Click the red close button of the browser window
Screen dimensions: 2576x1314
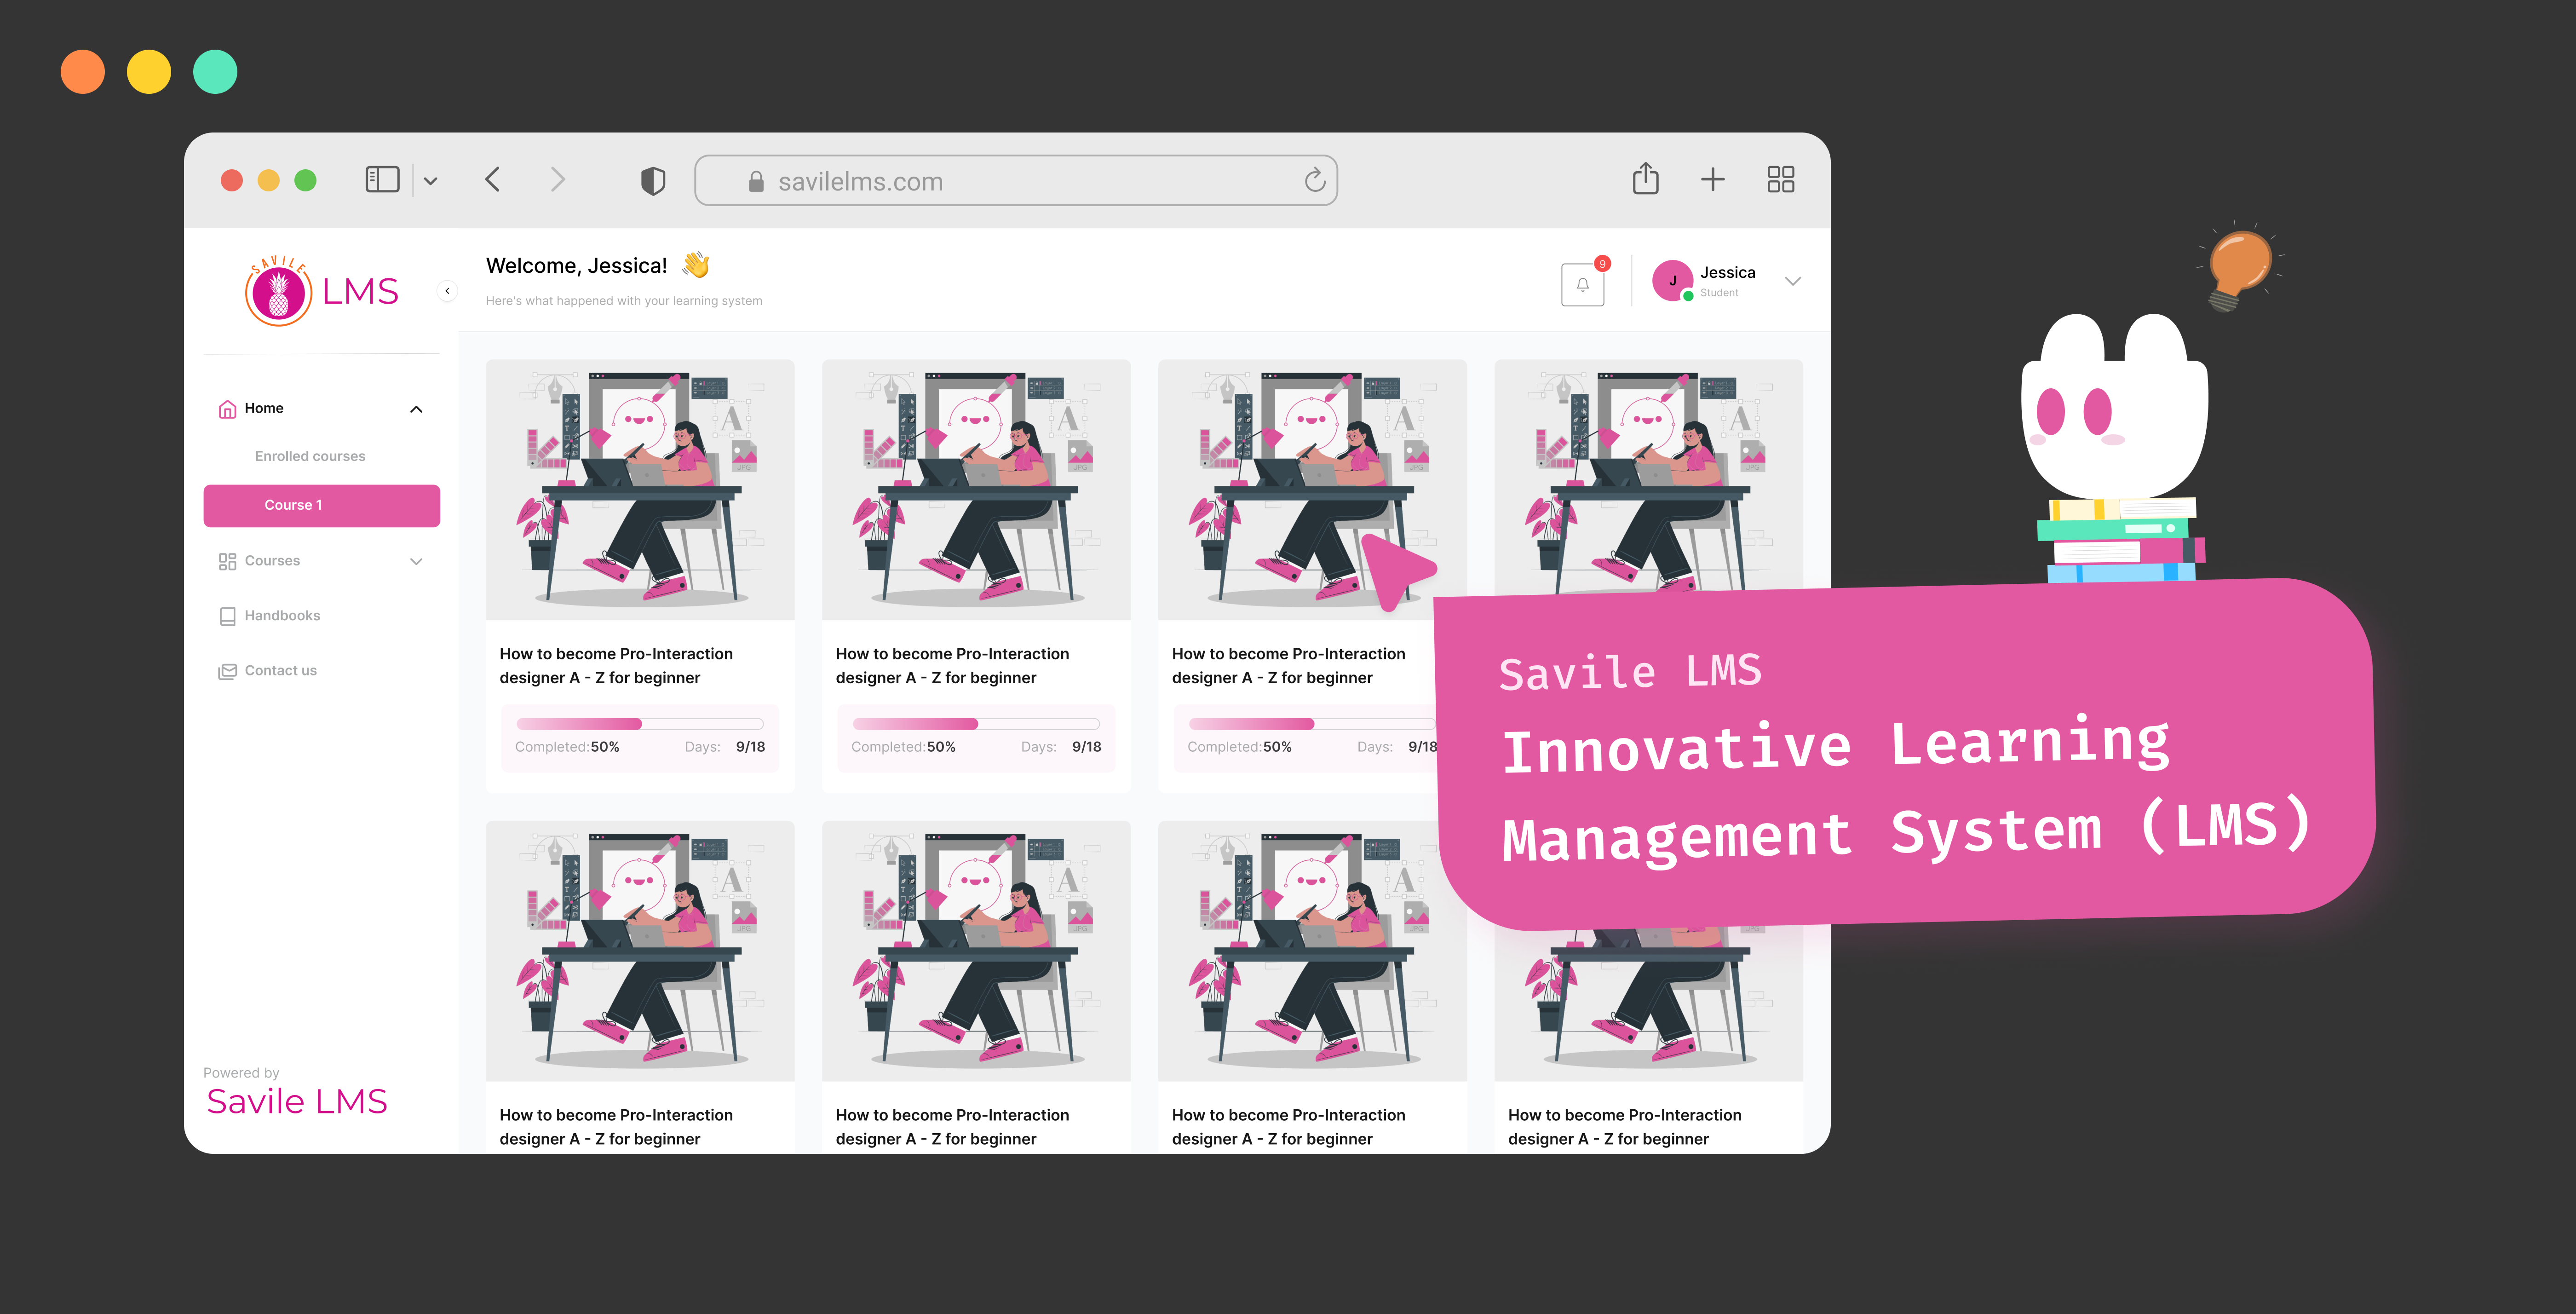tap(232, 180)
